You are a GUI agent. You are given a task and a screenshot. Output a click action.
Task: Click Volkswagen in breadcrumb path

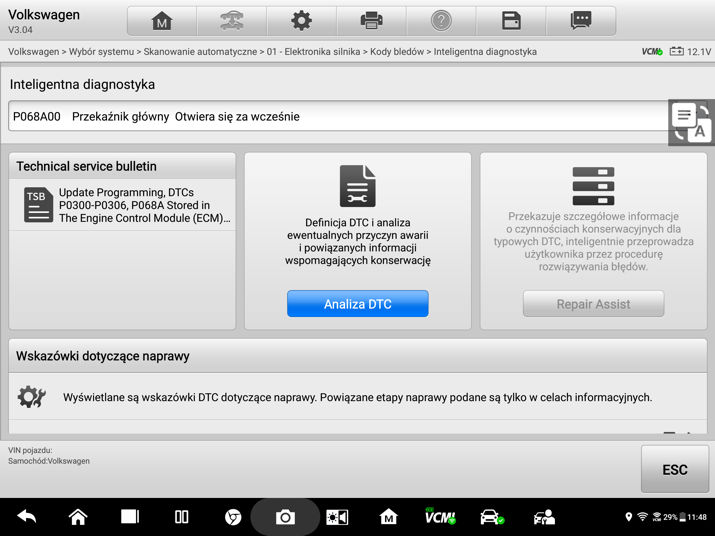pyautogui.click(x=34, y=52)
